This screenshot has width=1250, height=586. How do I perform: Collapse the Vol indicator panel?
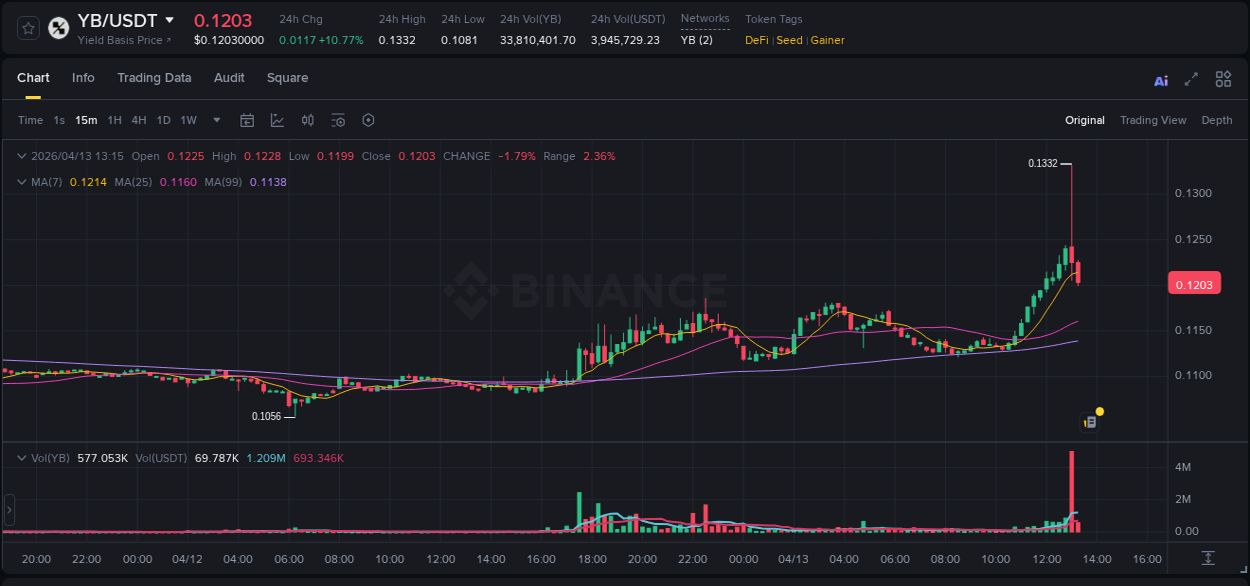coord(22,456)
